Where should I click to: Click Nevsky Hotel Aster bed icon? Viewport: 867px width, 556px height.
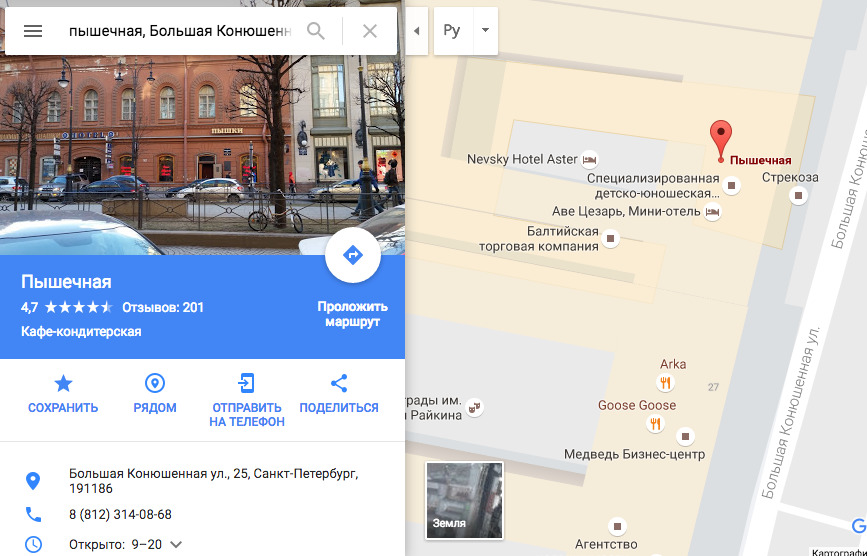pos(589,160)
